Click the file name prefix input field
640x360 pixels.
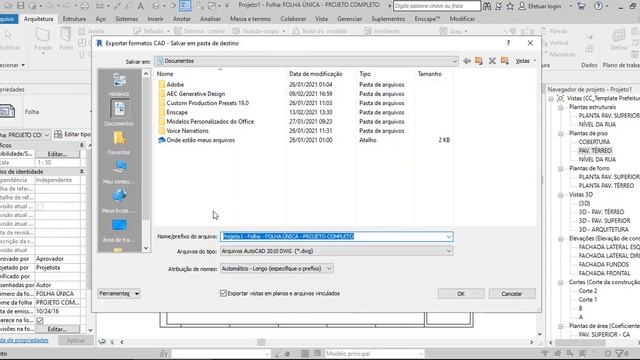(x=333, y=237)
